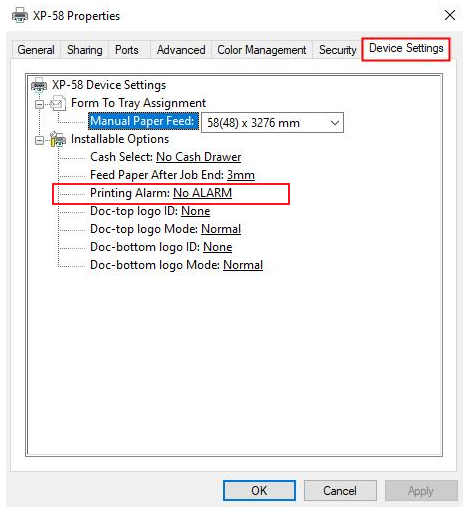Click the Form To Tray Assignment envelope icon
This screenshot has width=473, height=509.
pyautogui.click(x=58, y=103)
